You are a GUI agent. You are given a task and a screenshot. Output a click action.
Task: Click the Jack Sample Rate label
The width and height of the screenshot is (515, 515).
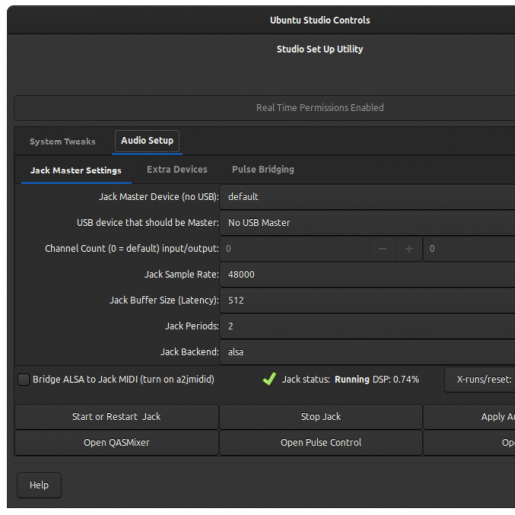click(x=182, y=275)
